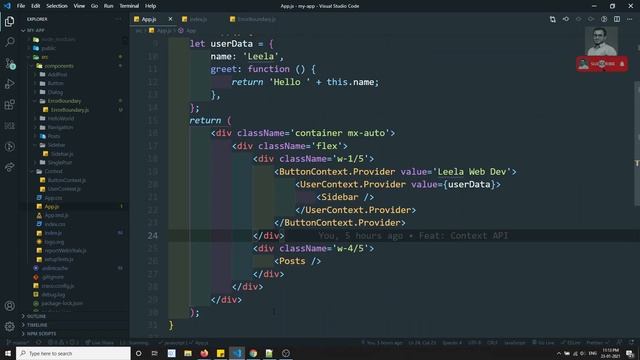Open the Terminal menu

129,6
